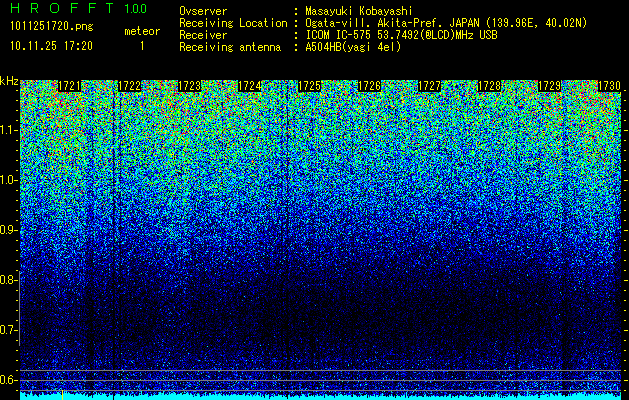Click the meteor count value 1
This screenshot has height=400, width=629.
pyautogui.click(x=142, y=46)
